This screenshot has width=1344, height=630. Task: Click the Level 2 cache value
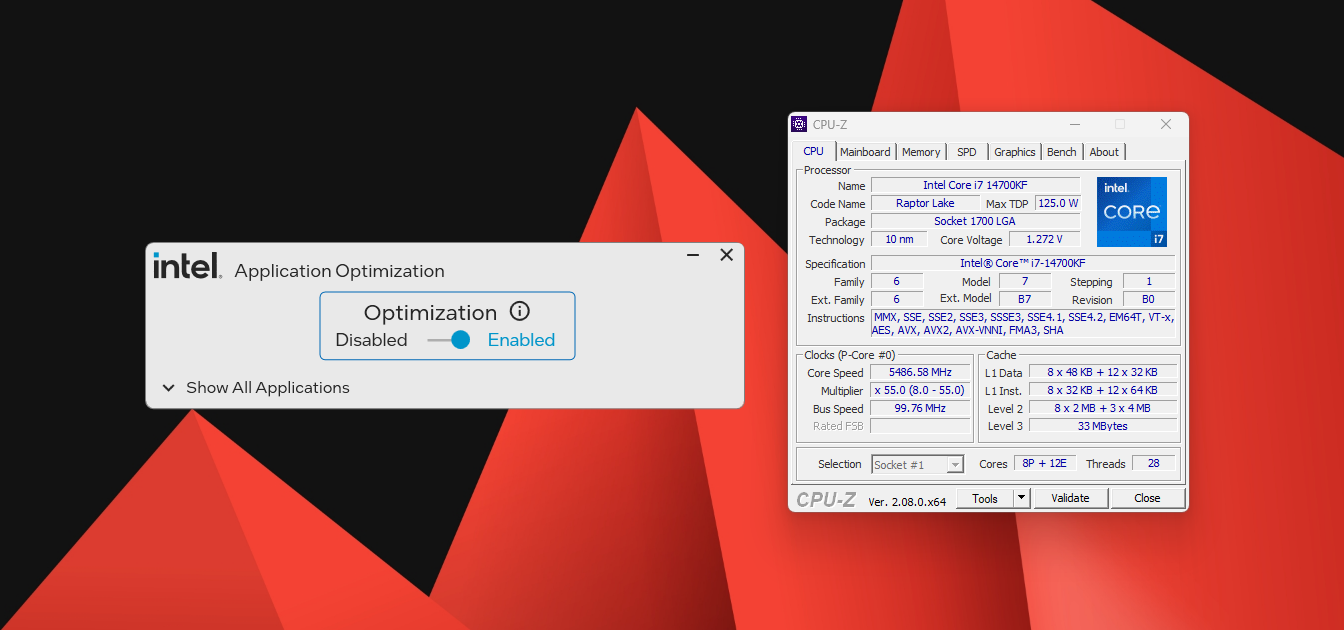pyautogui.click(x=1102, y=408)
